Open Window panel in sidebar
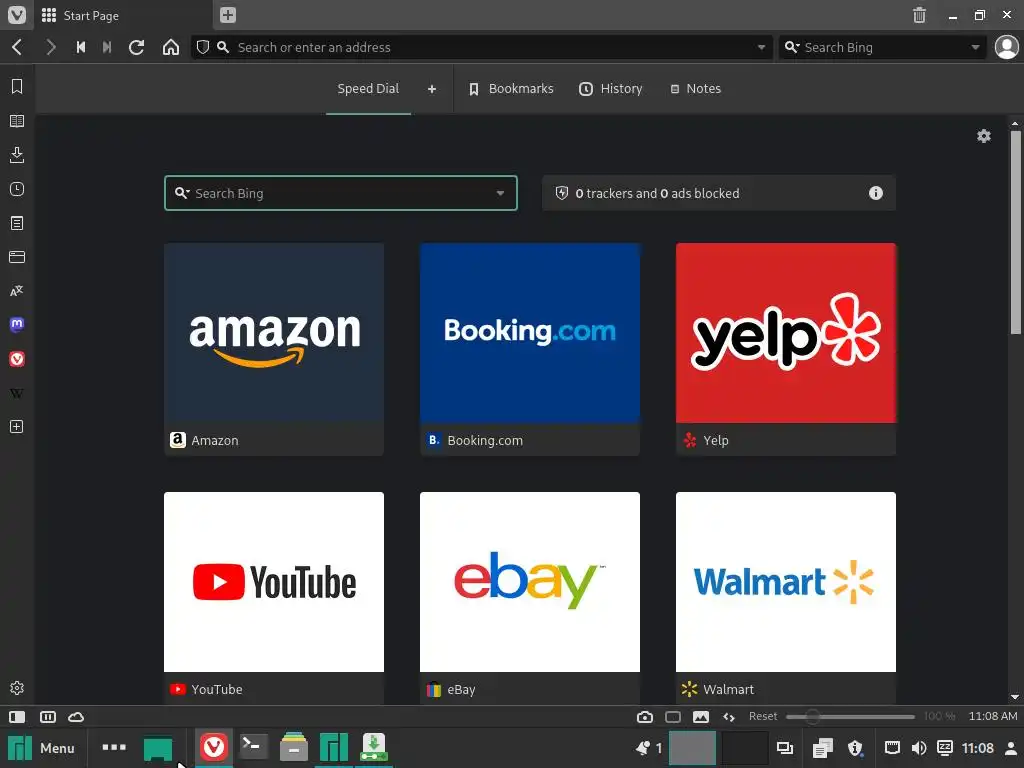The width and height of the screenshot is (1024, 768). pos(17,257)
